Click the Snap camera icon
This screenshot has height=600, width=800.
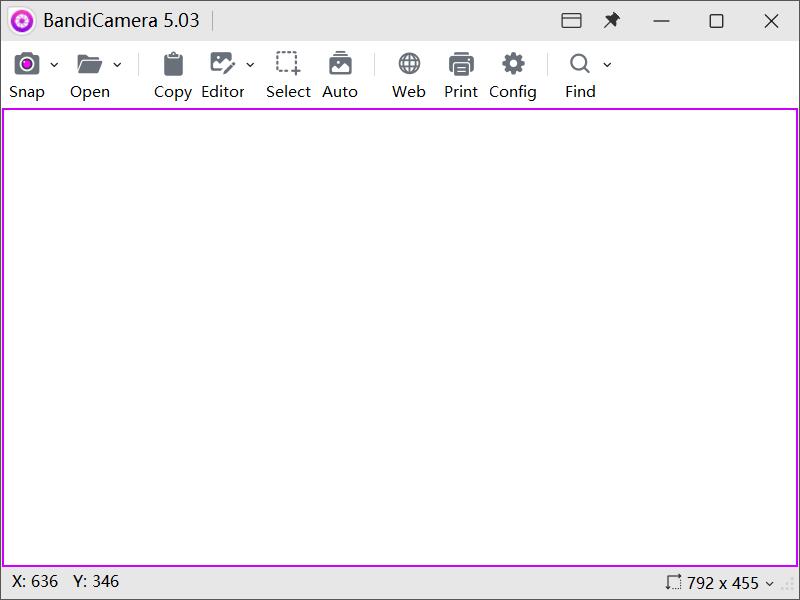pos(27,64)
